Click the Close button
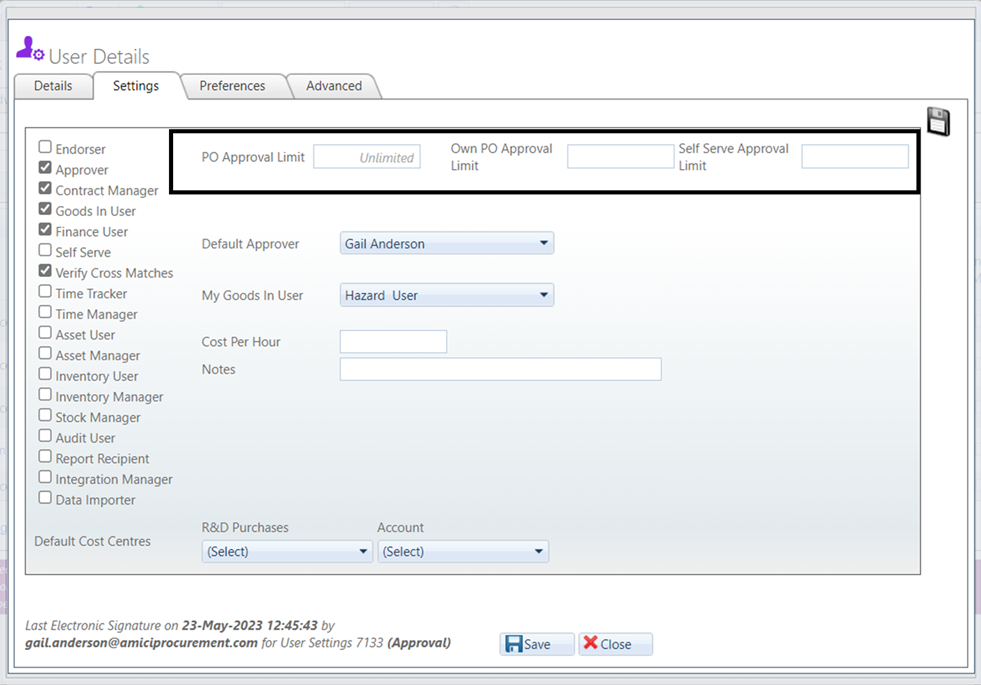 pyautogui.click(x=614, y=643)
